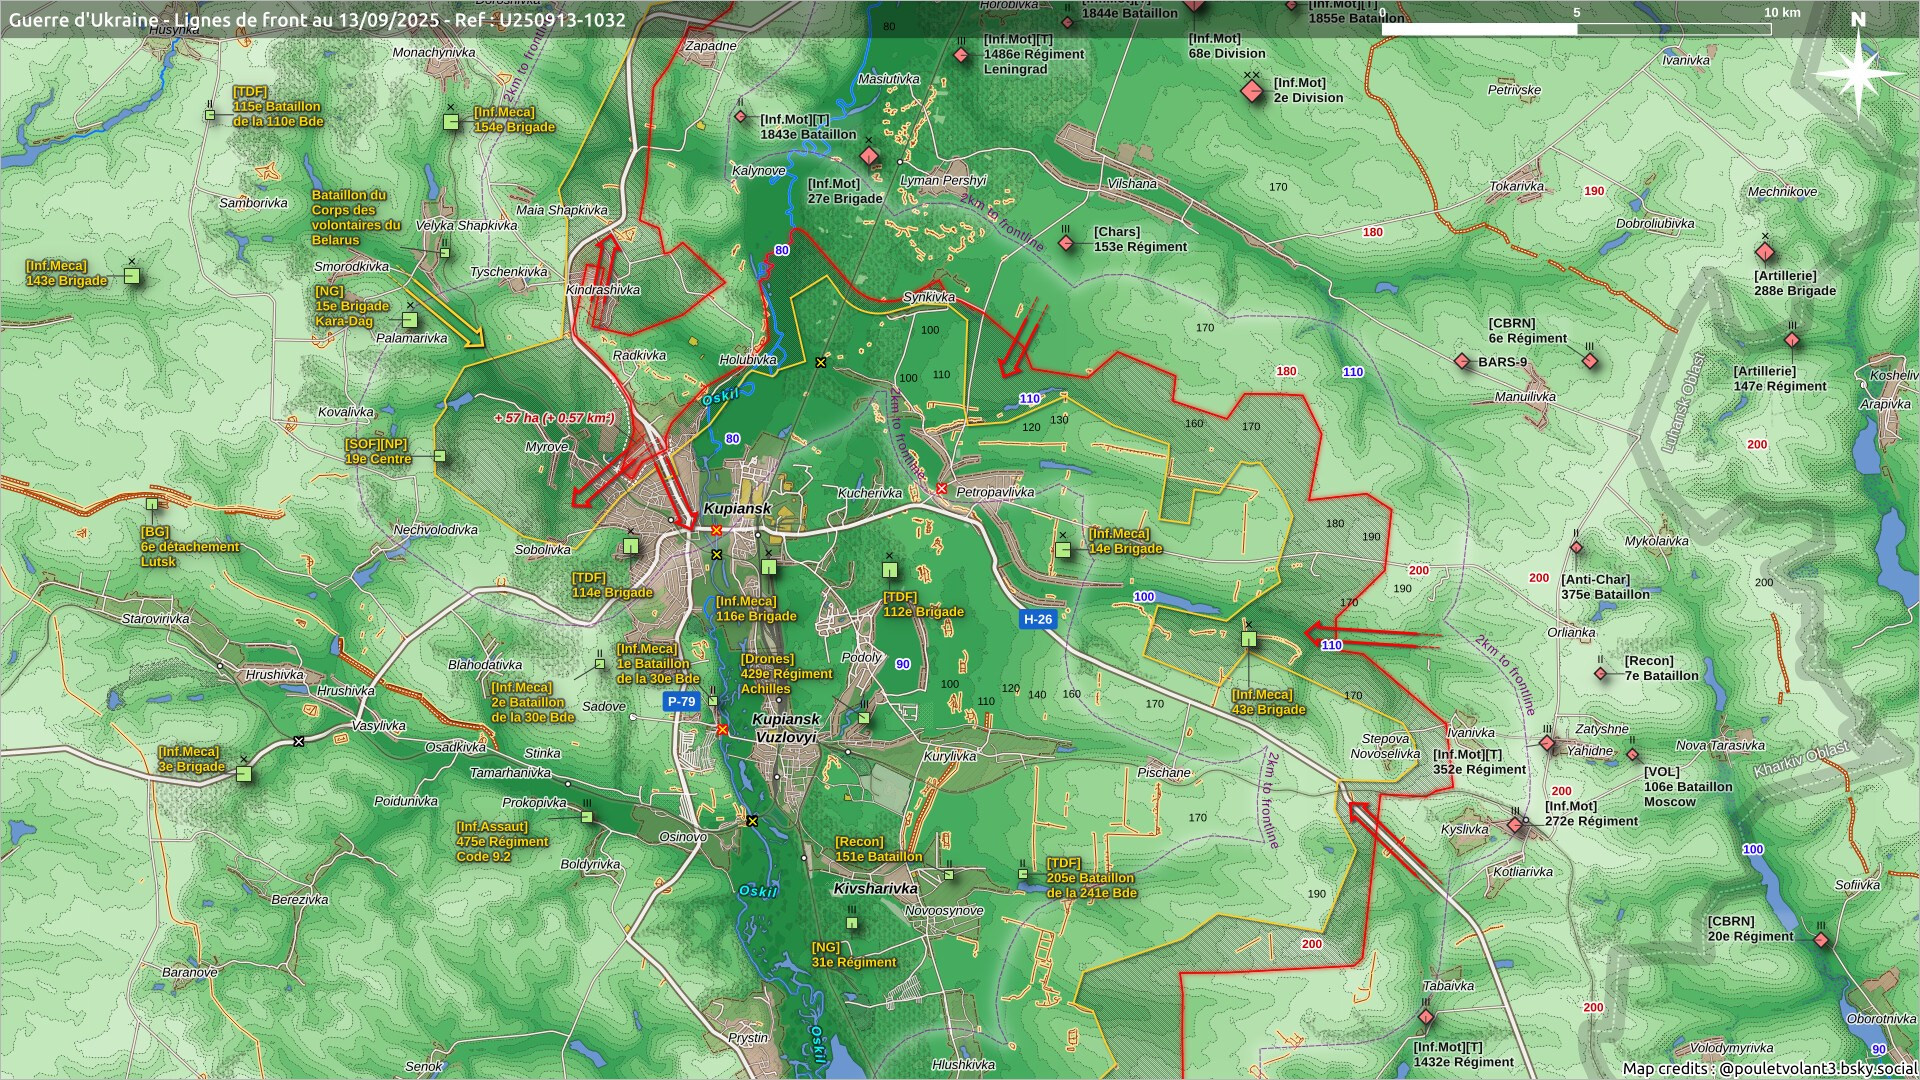
Task: Click the H-26 road shield
Action: pos(1037,619)
